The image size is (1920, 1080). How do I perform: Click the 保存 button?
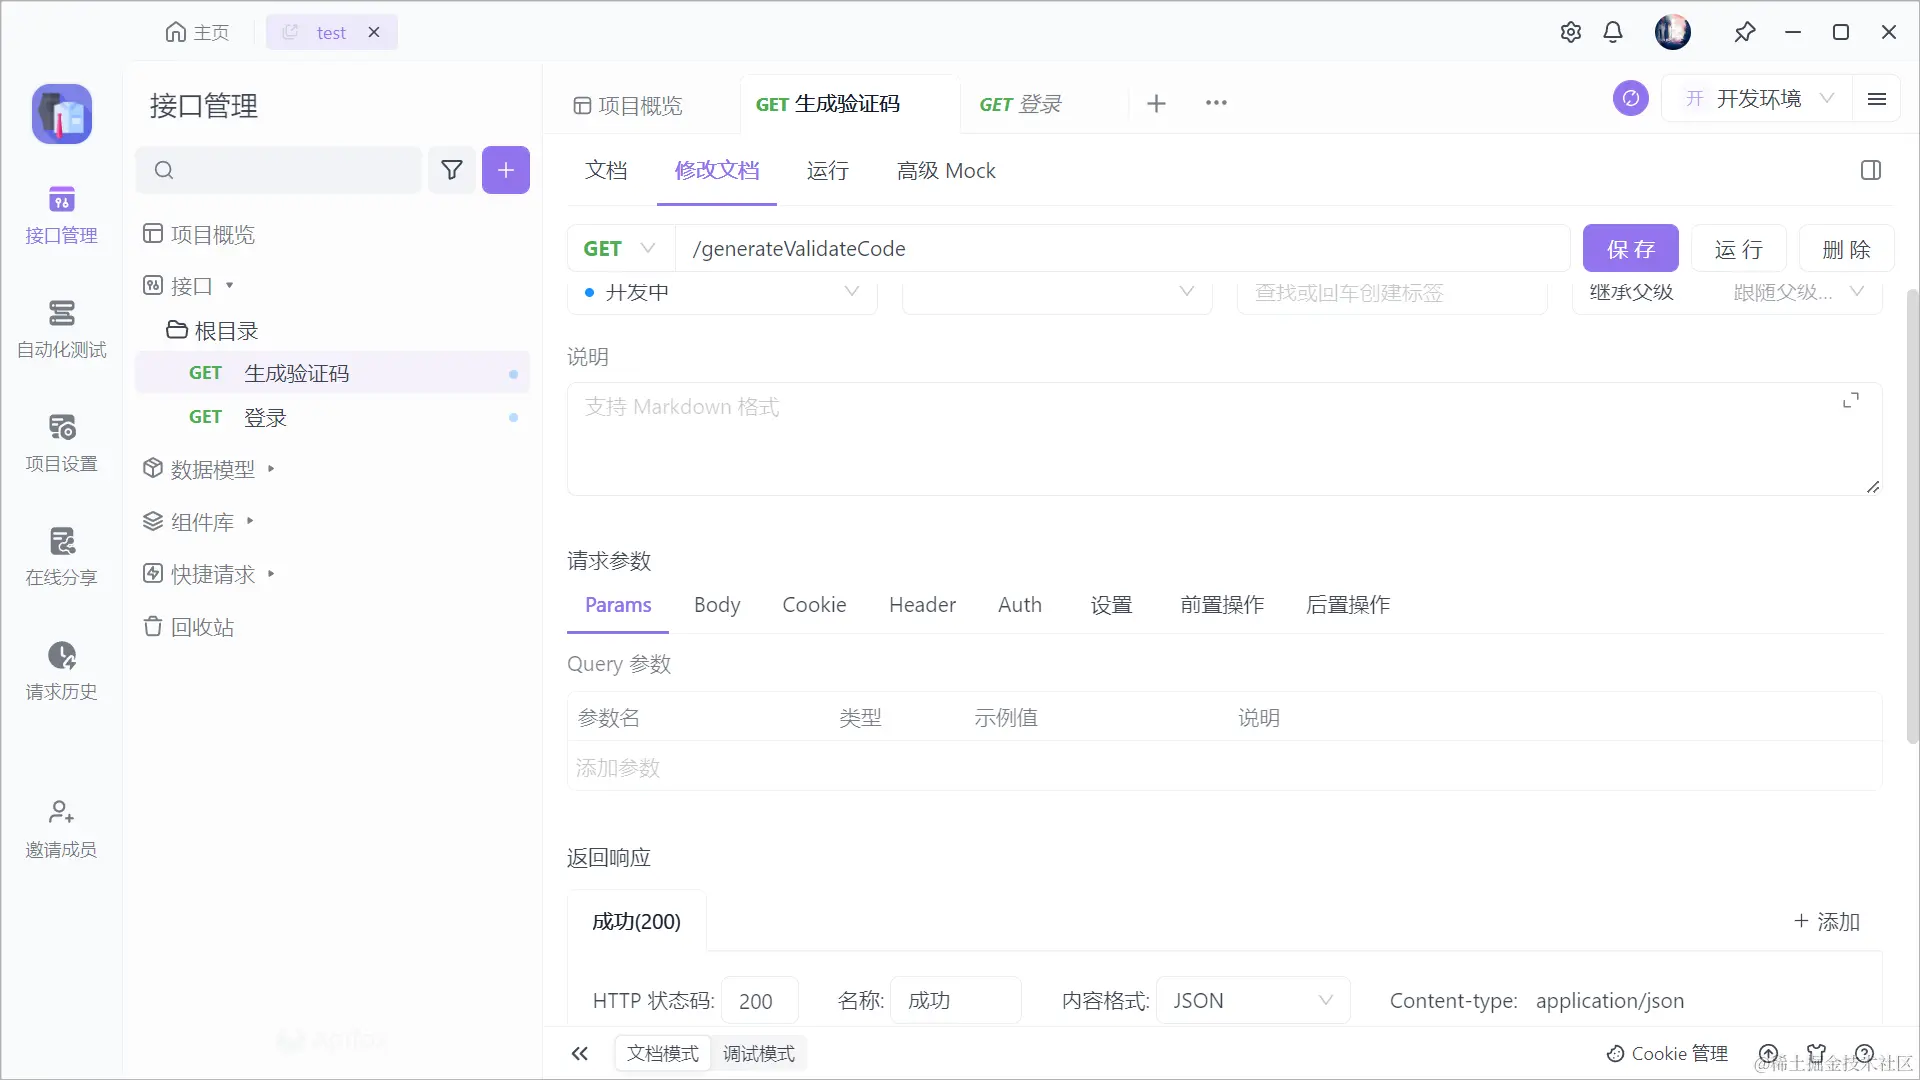pyautogui.click(x=1630, y=249)
